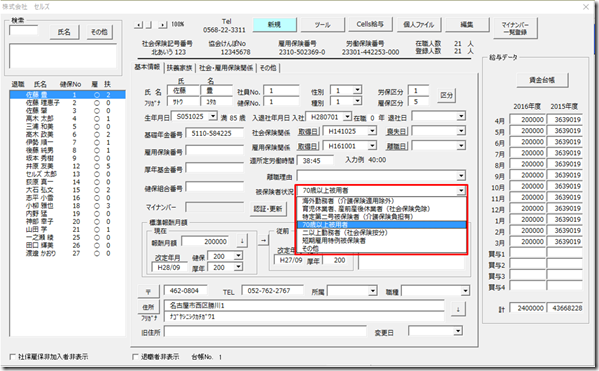Select 二以上勤務者（社会保険按分） option
599x371 pixels.
381,232
